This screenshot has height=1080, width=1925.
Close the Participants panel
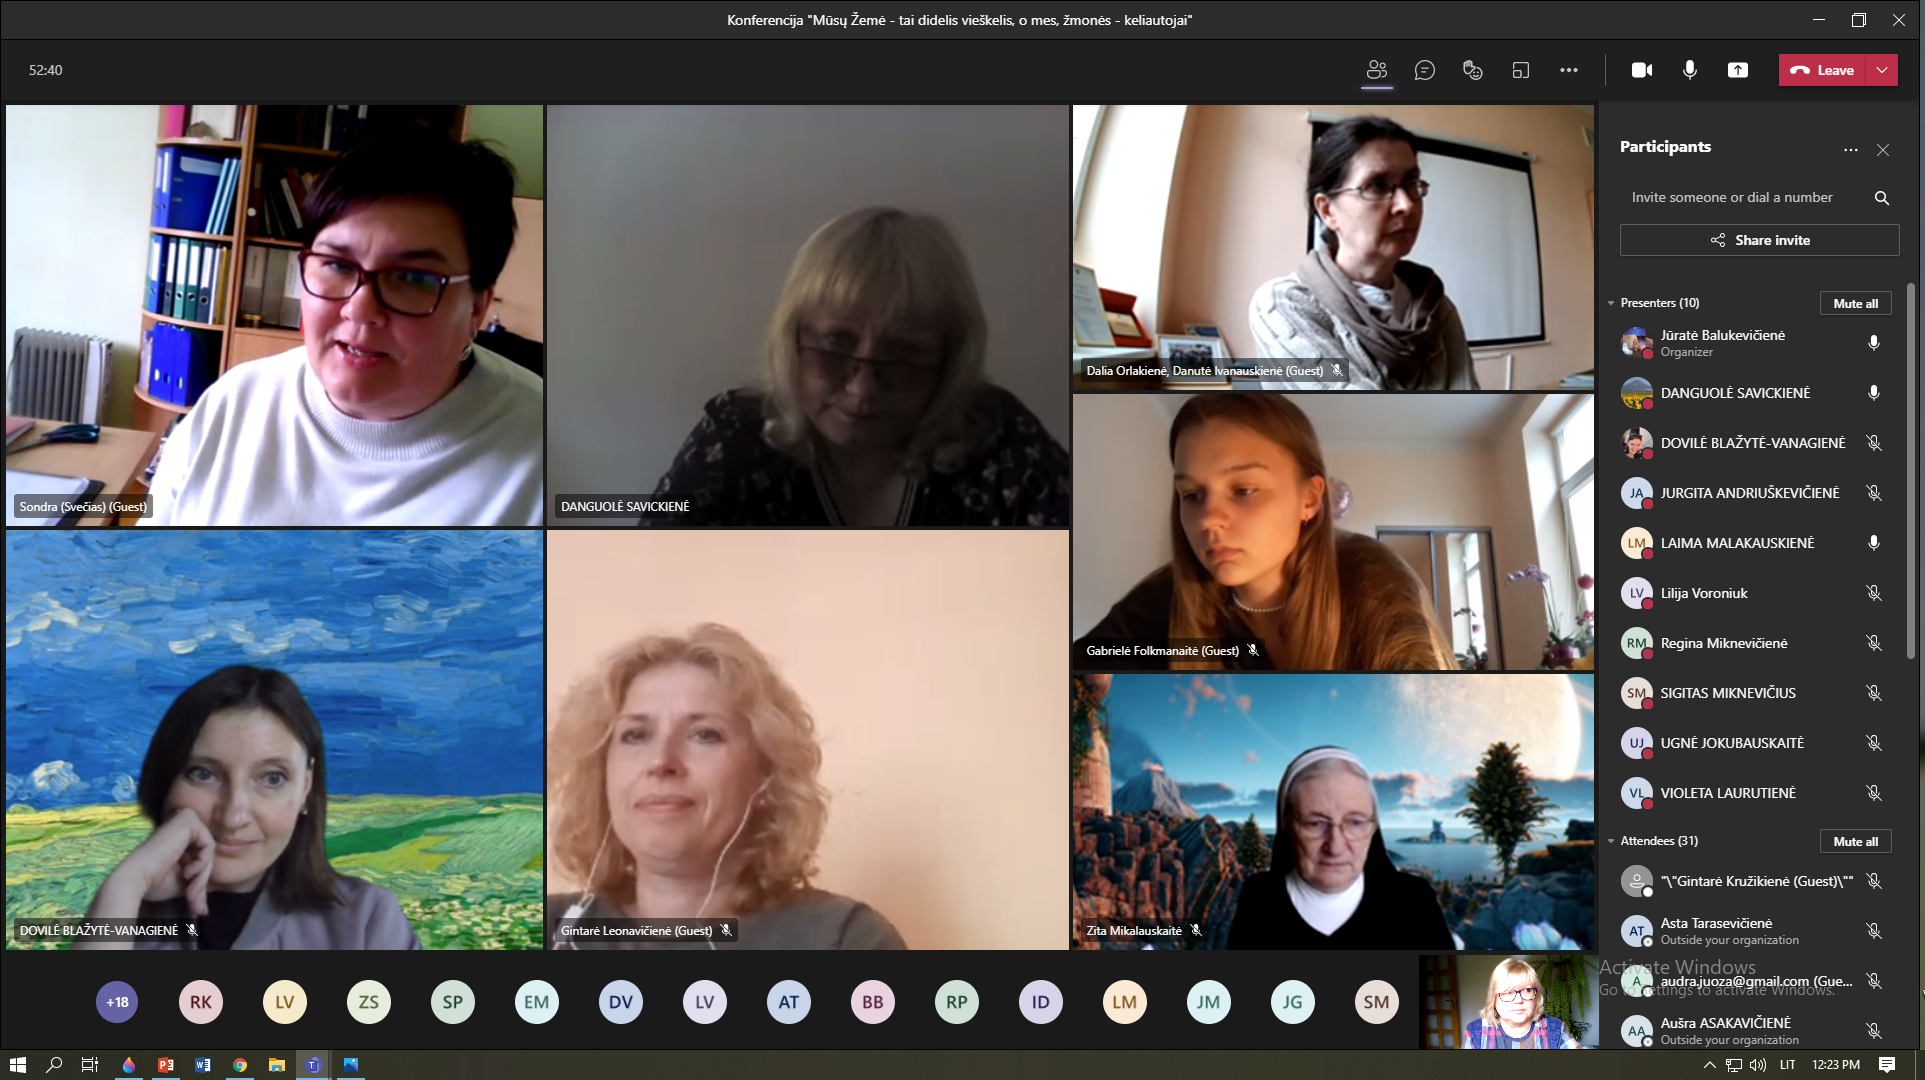1883,150
